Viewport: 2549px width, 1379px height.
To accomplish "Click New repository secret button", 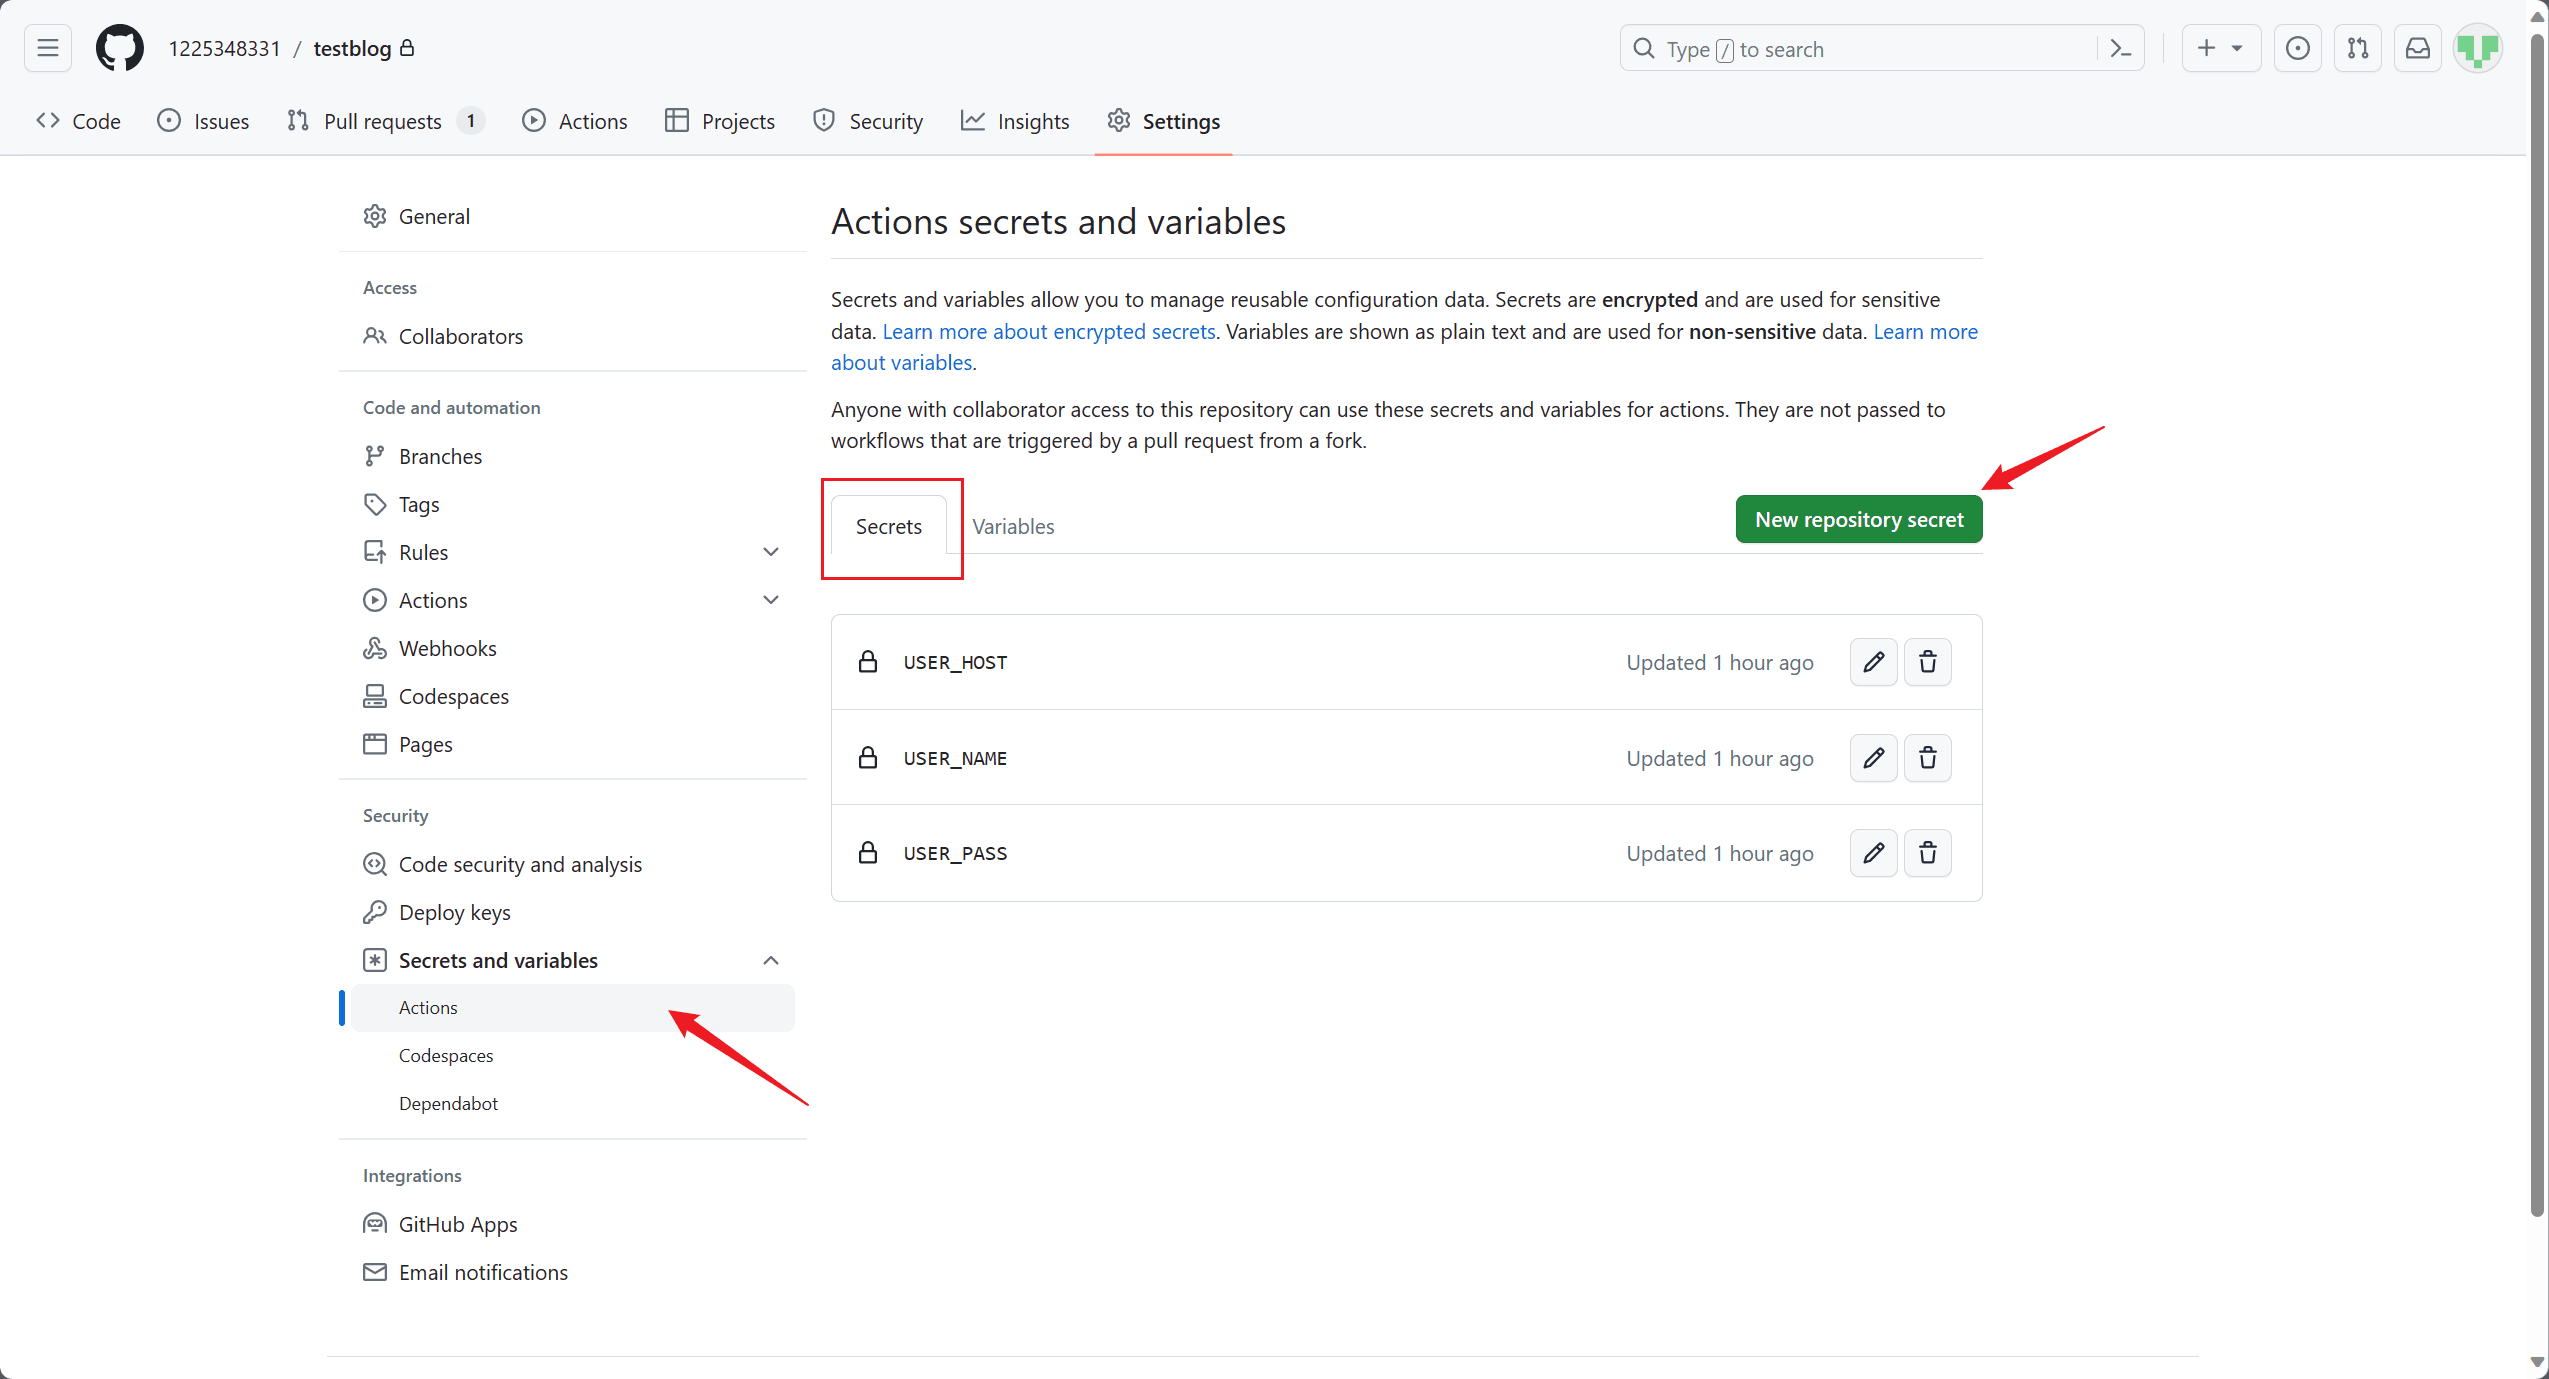I will coord(1858,520).
